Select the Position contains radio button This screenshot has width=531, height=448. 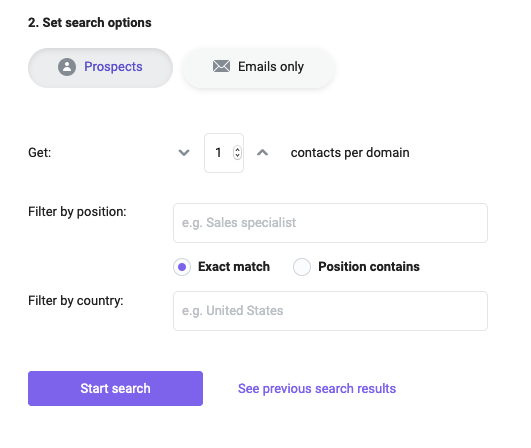(x=302, y=267)
